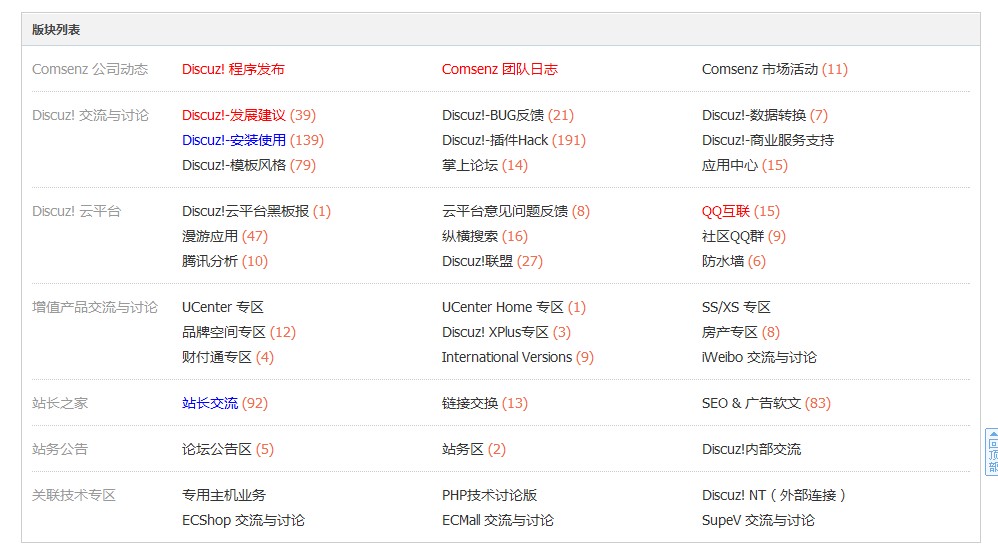Select 增值产品交流与讨论 category label
Screen dimensions: 998x550
(x=95, y=307)
